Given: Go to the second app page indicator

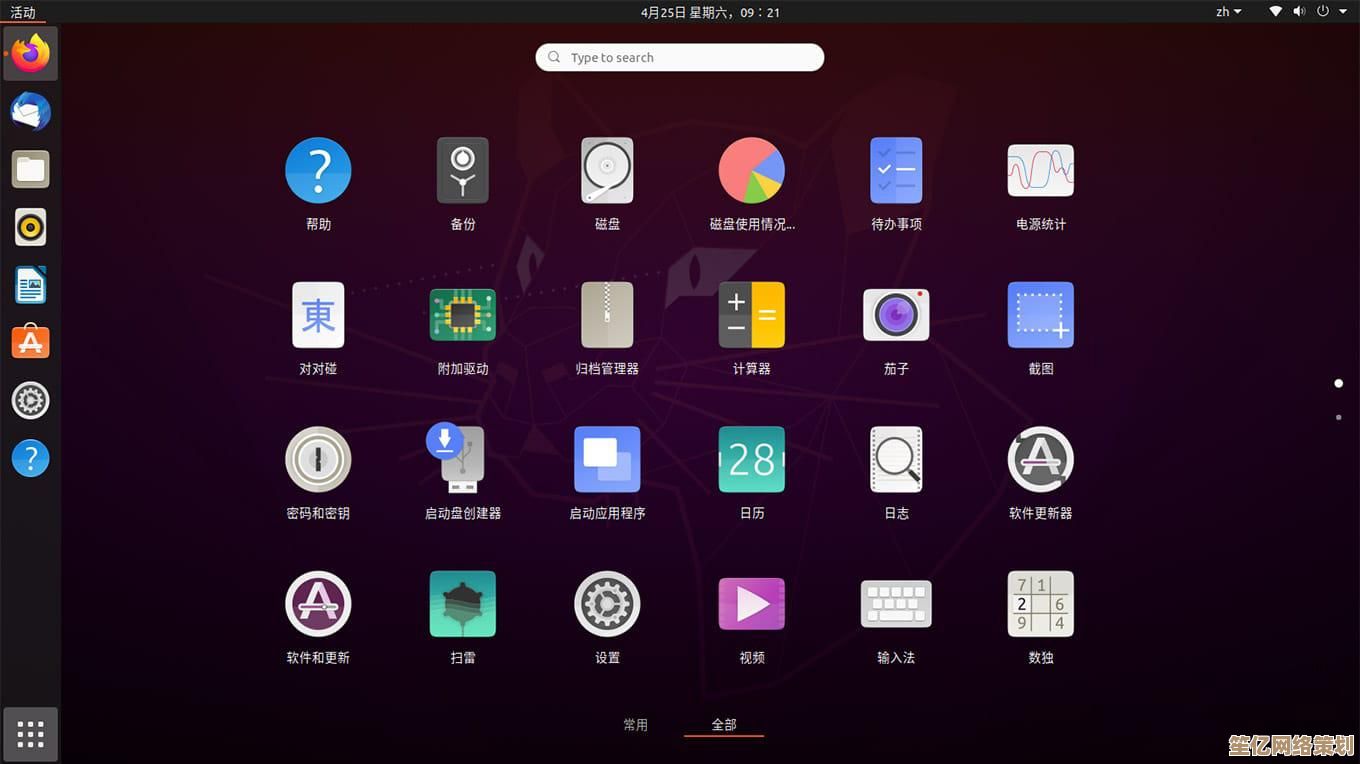Looking at the screenshot, I should (1339, 417).
